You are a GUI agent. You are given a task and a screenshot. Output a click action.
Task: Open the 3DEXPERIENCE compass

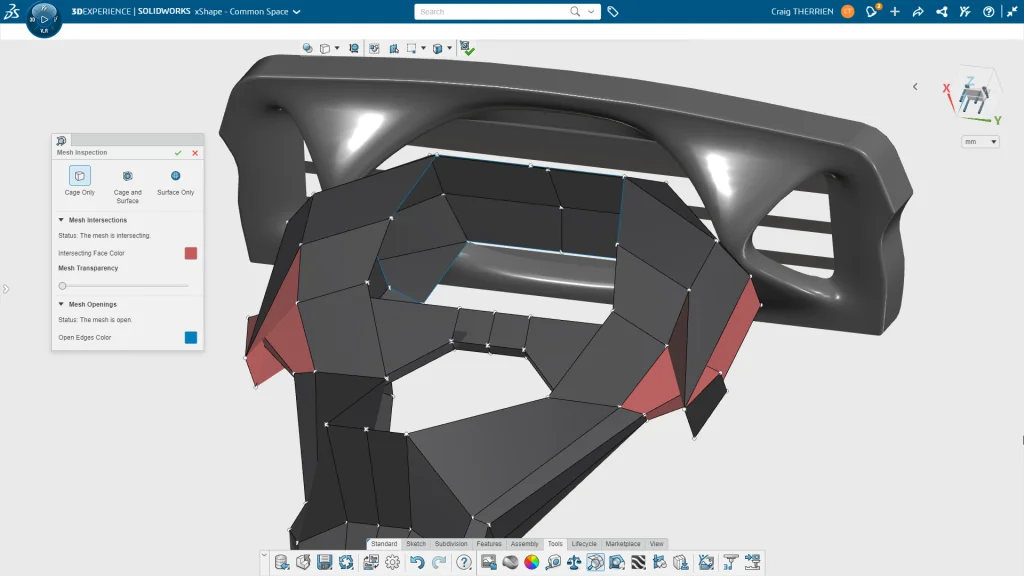pos(44,19)
